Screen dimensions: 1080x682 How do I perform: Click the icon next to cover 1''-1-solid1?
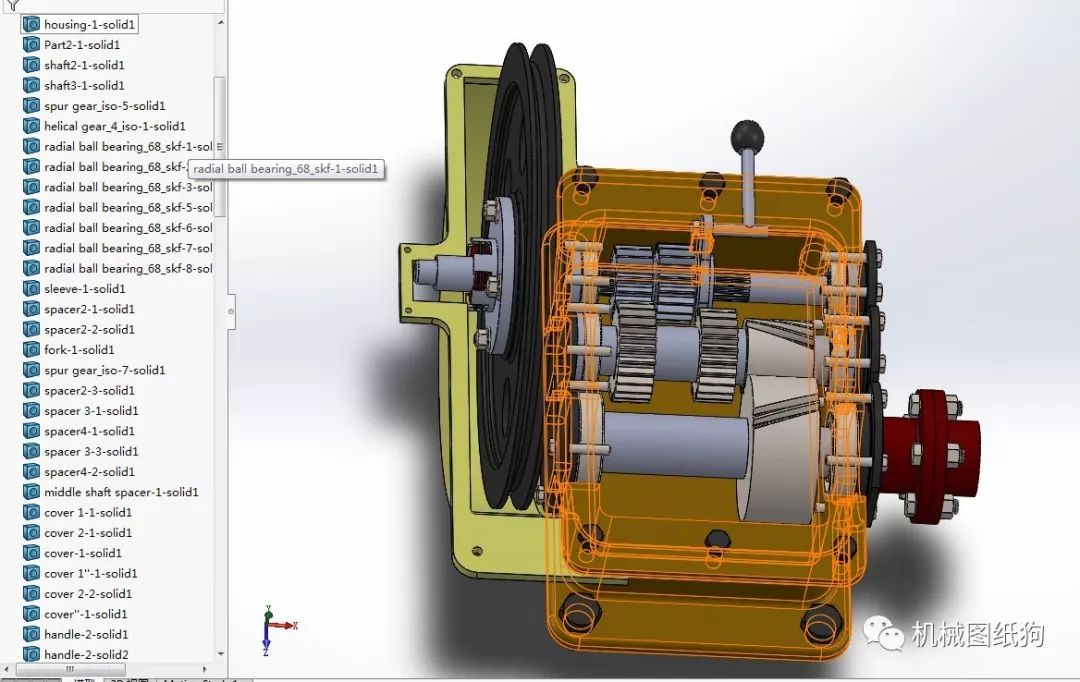point(31,573)
